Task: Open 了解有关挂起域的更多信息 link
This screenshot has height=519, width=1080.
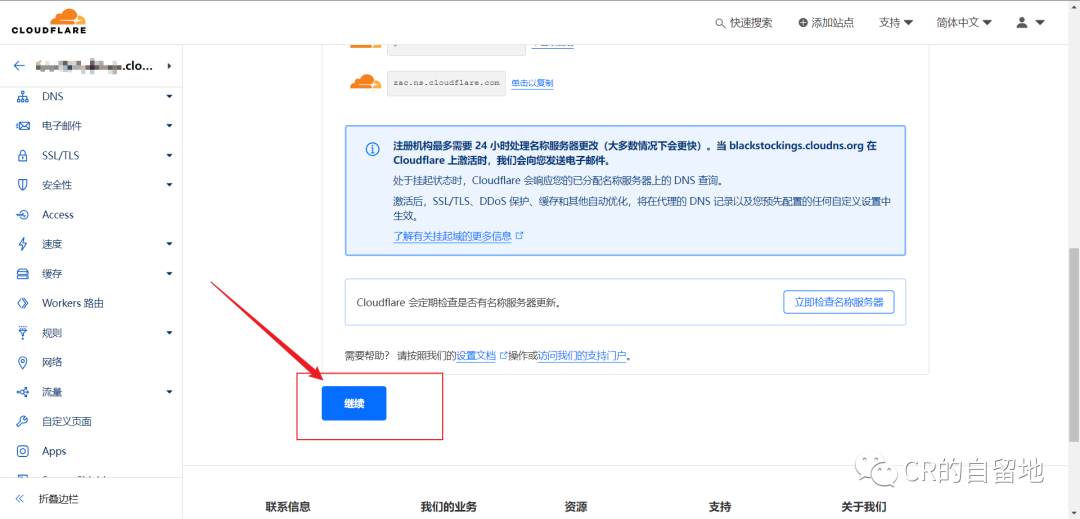Action: [x=452, y=236]
